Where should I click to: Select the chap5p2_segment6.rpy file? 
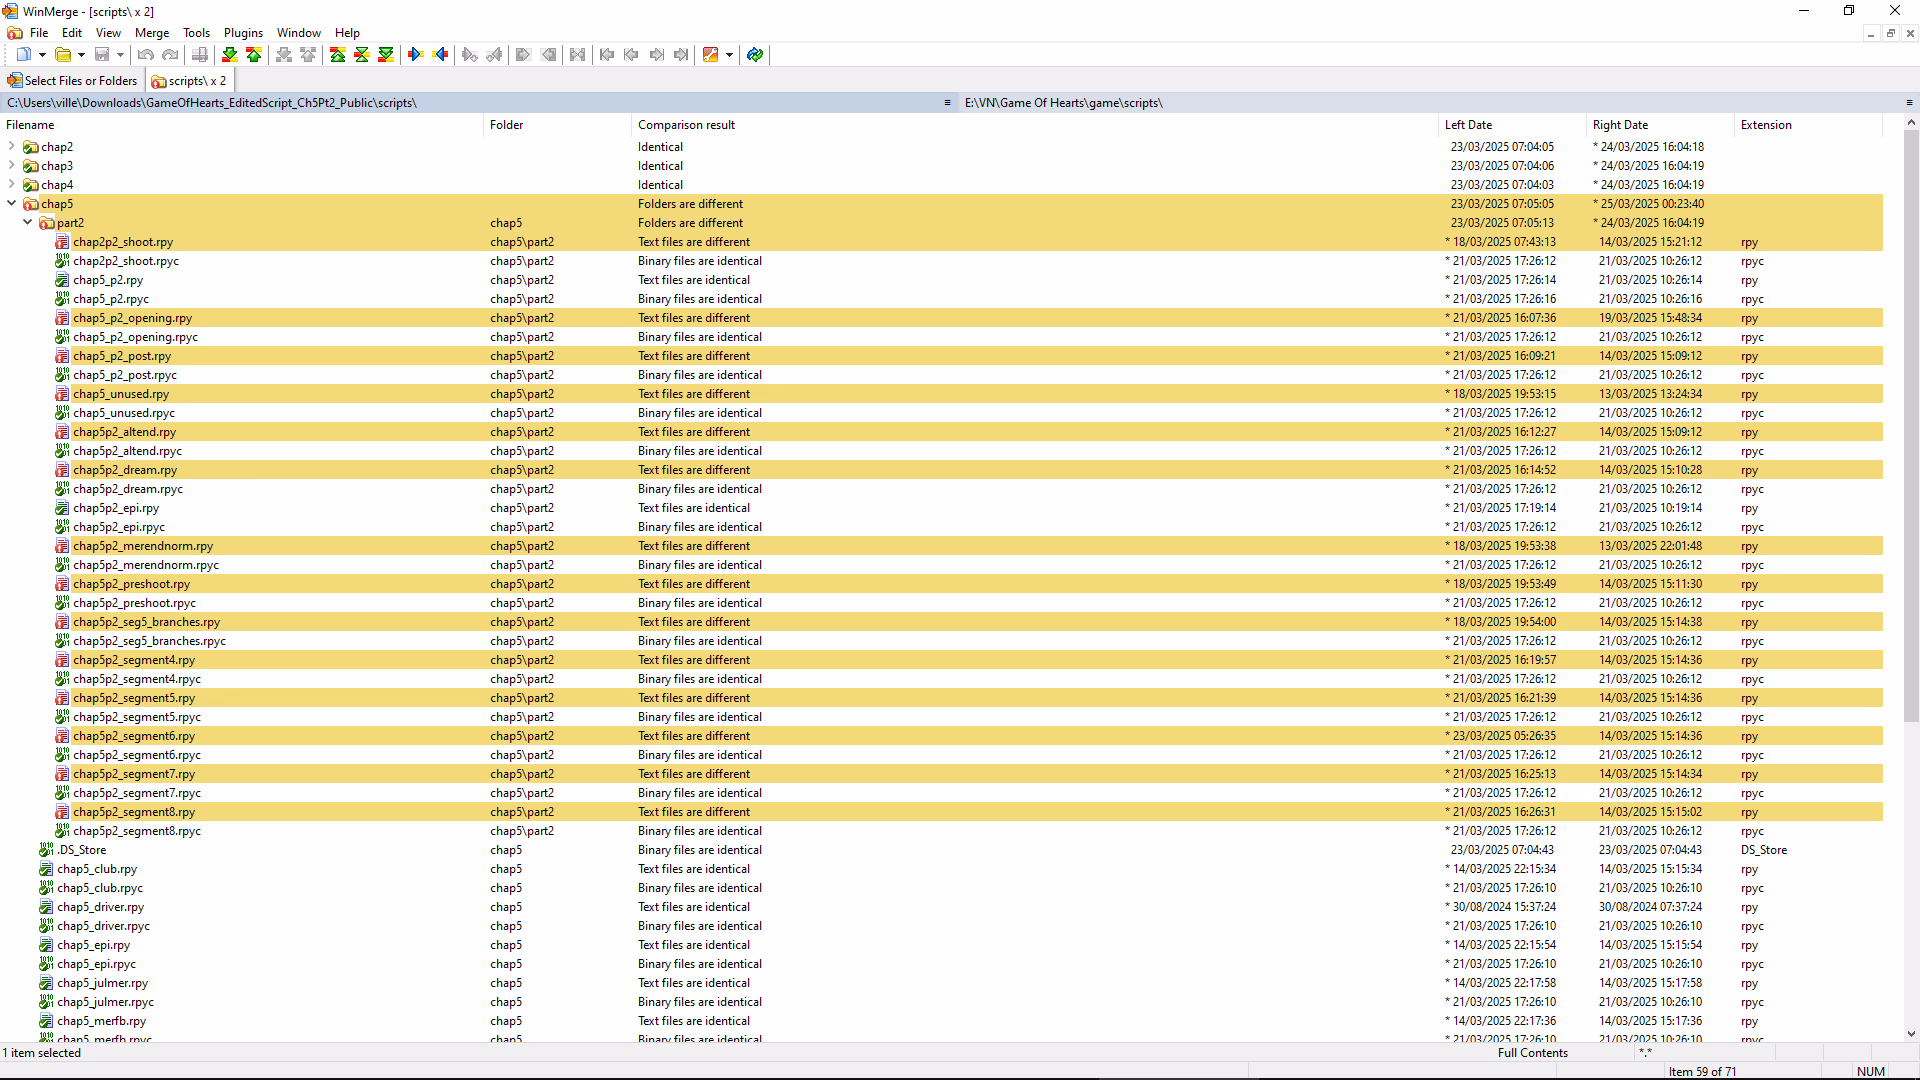coord(134,736)
